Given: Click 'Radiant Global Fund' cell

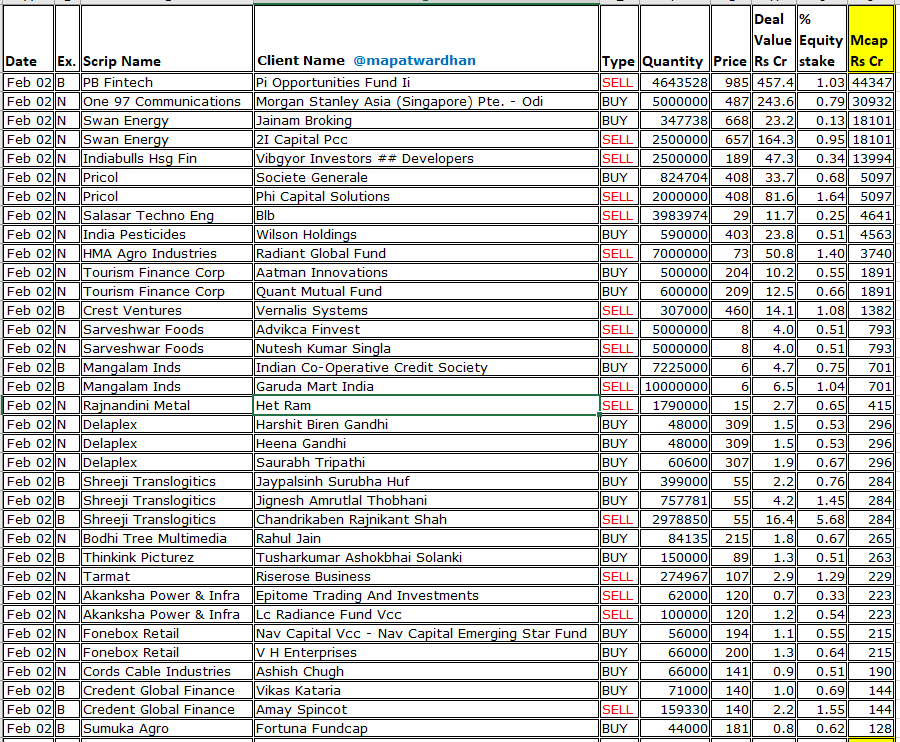Looking at the screenshot, I should 426,253.
